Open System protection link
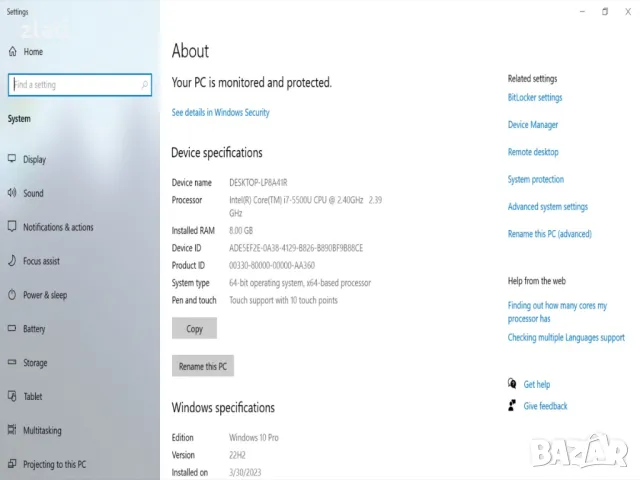 click(536, 180)
